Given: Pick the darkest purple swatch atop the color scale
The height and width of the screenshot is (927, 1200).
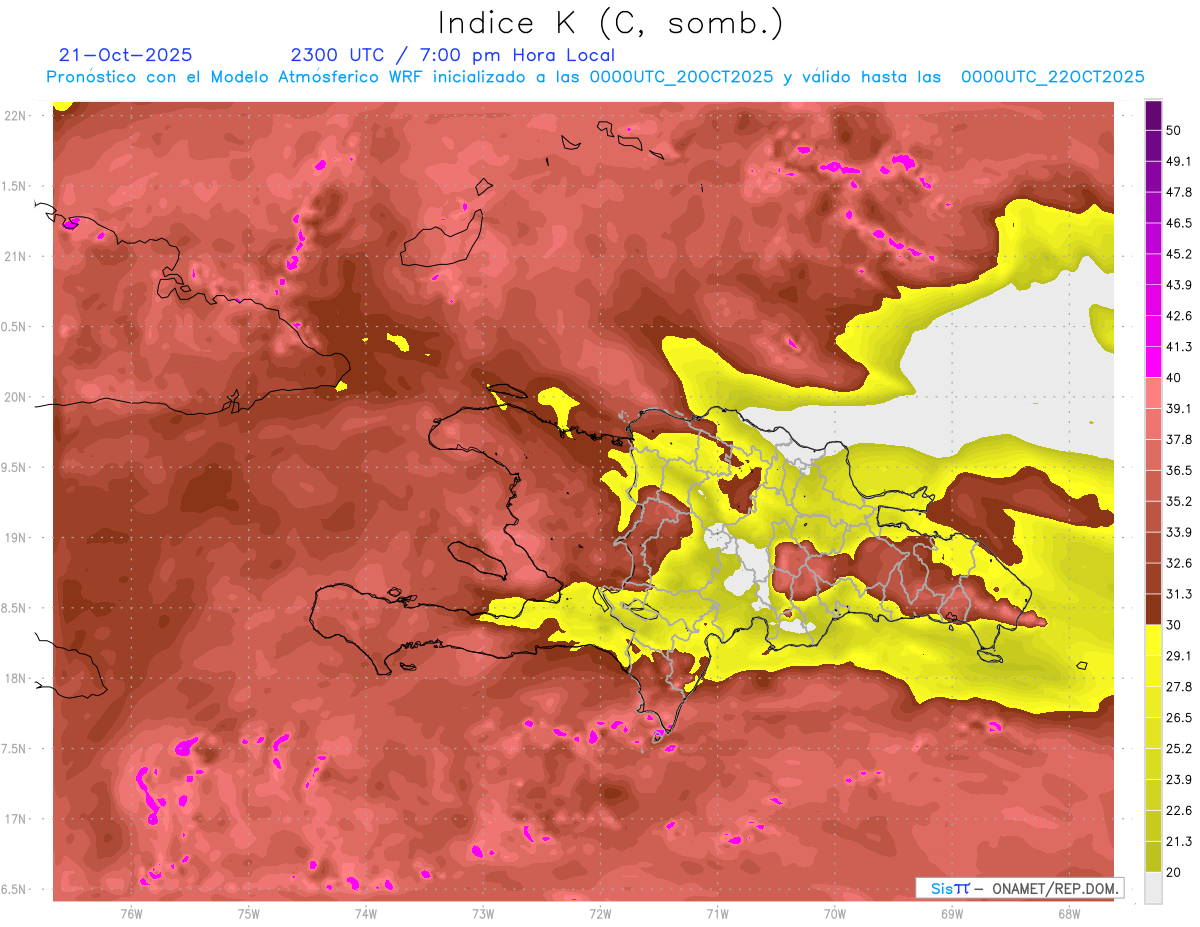Looking at the screenshot, I should (1153, 115).
